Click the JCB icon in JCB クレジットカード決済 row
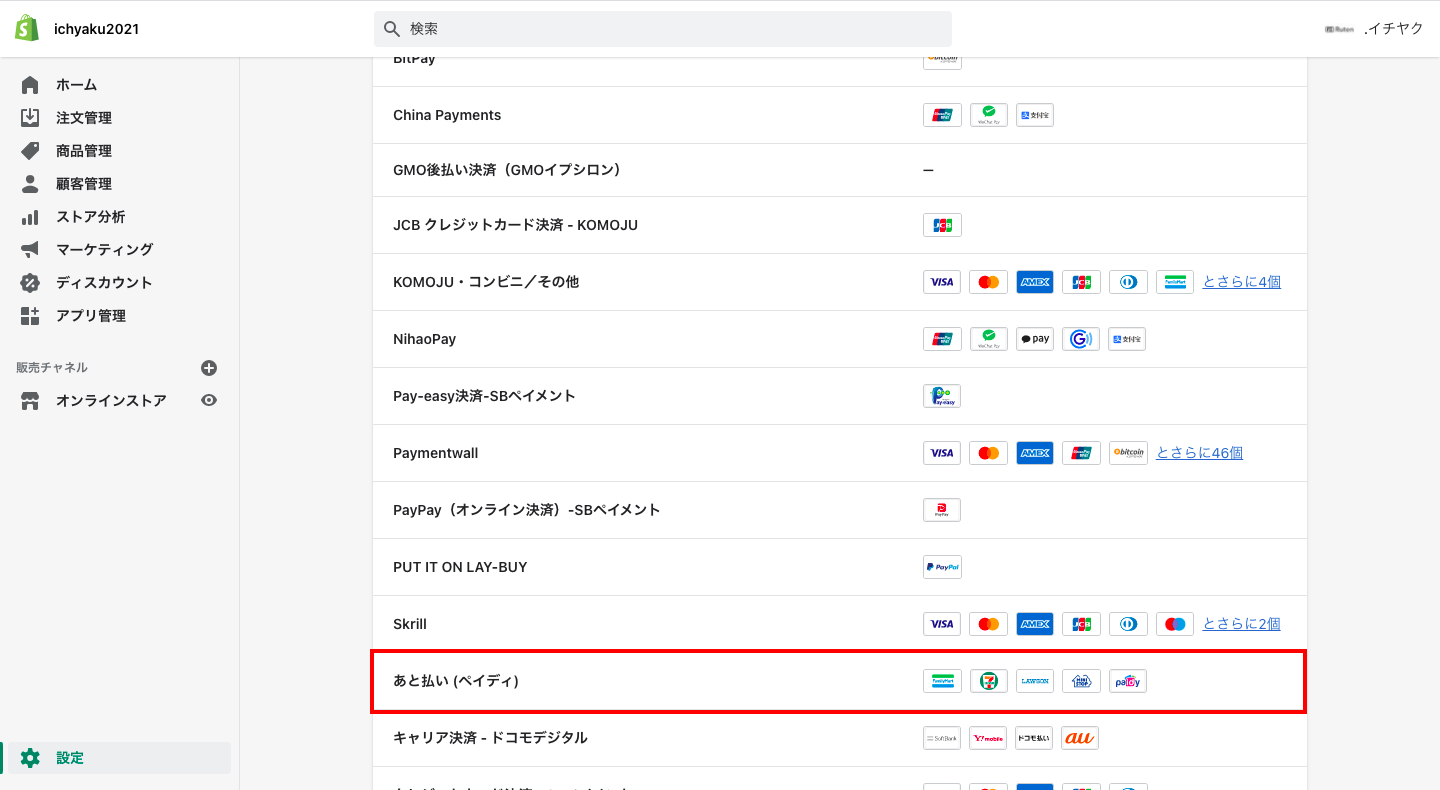 coord(942,225)
